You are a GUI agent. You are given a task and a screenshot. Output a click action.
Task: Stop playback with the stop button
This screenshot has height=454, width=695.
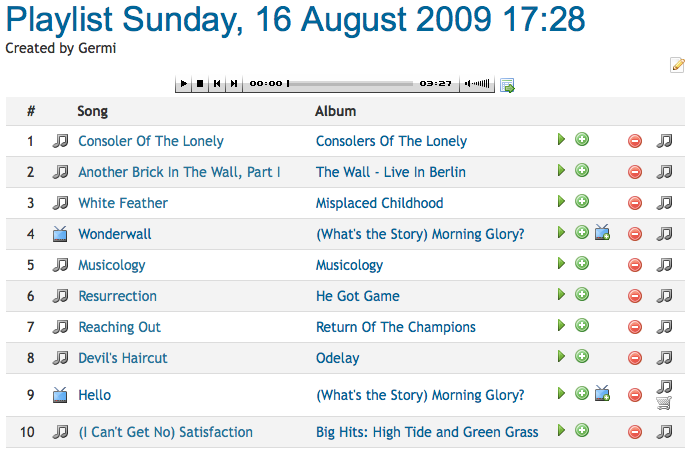tap(200, 83)
